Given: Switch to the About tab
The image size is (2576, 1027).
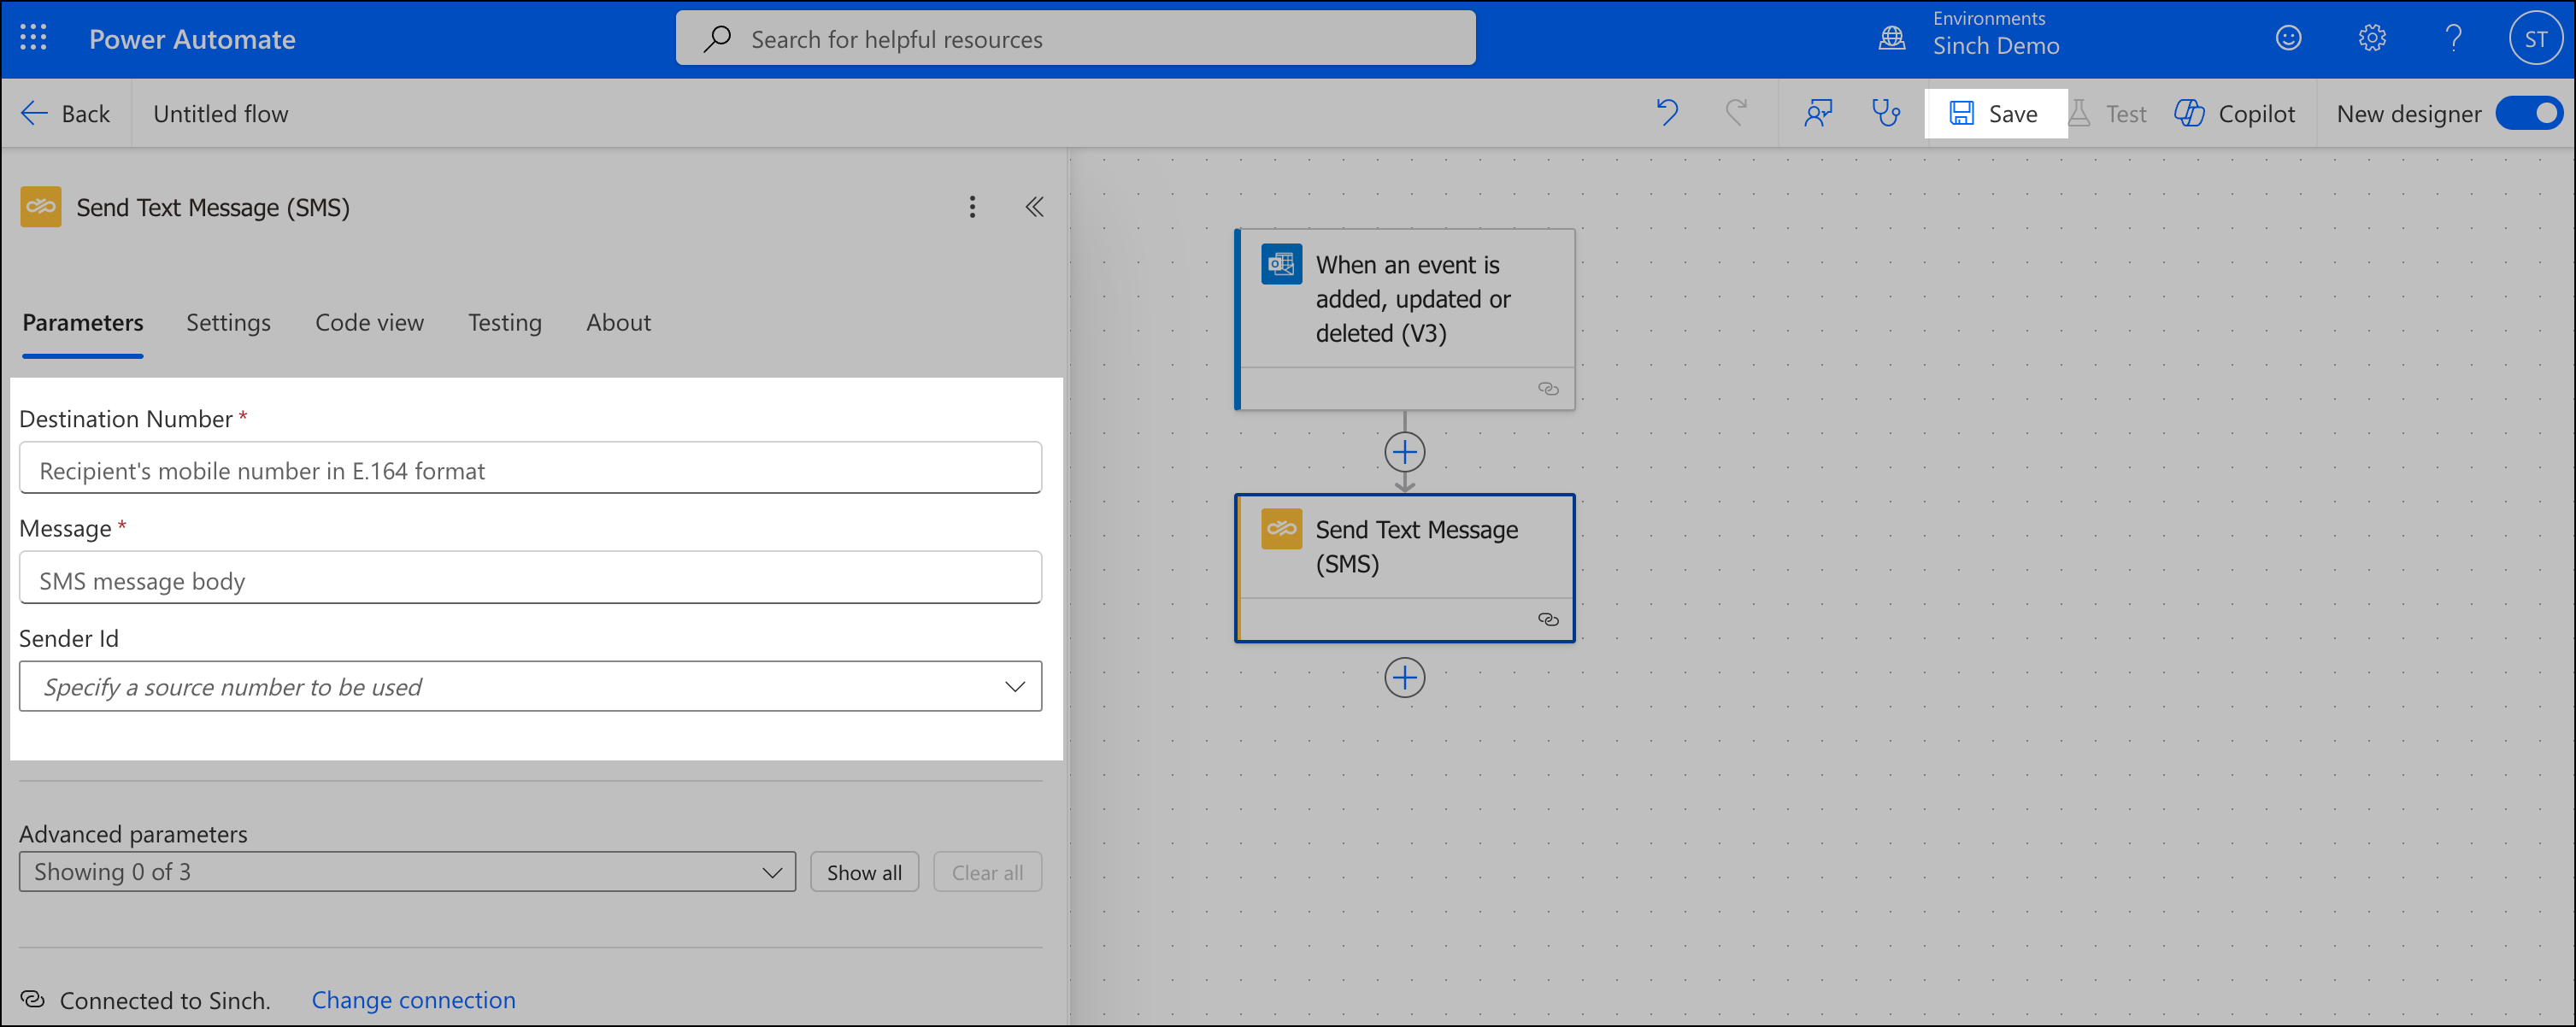Looking at the screenshot, I should (618, 322).
